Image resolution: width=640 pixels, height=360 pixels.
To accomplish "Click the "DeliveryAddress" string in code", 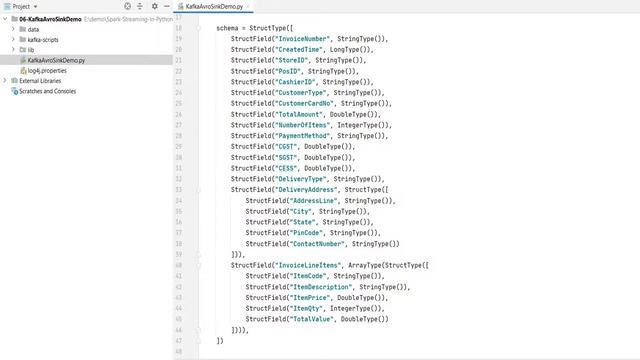I will click(x=306, y=190).
